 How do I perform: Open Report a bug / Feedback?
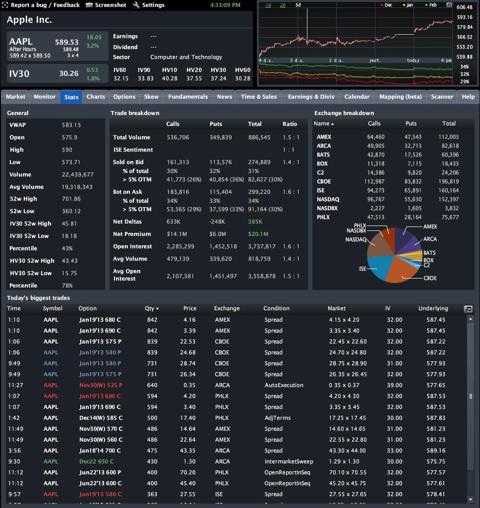(41, 5)
